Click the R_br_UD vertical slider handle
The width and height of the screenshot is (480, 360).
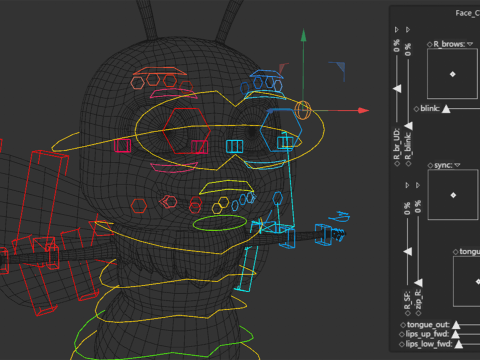(x=397, y=88)
